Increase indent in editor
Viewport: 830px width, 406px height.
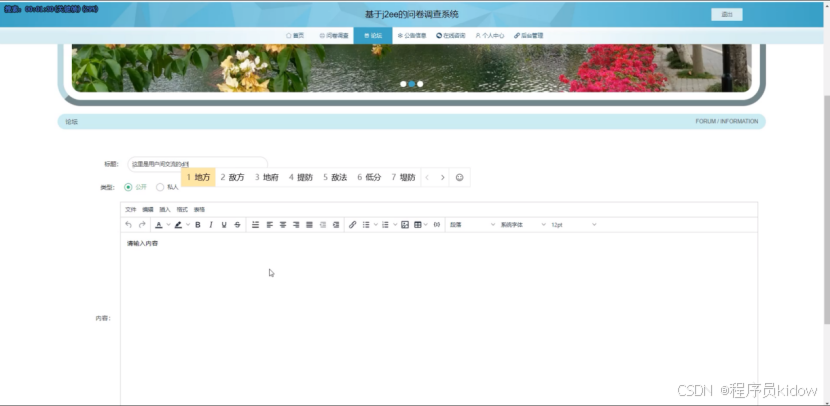(x=336, y=225)
